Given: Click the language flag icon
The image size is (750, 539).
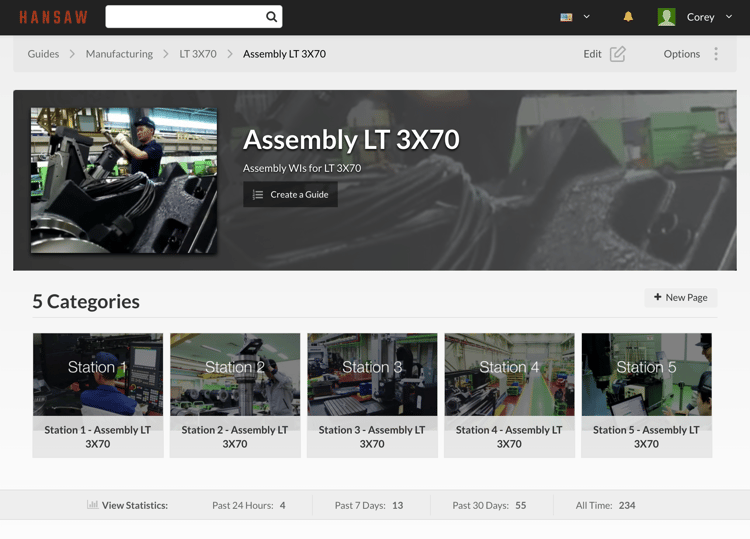Looking at the screenshot, I should point(566,17).
